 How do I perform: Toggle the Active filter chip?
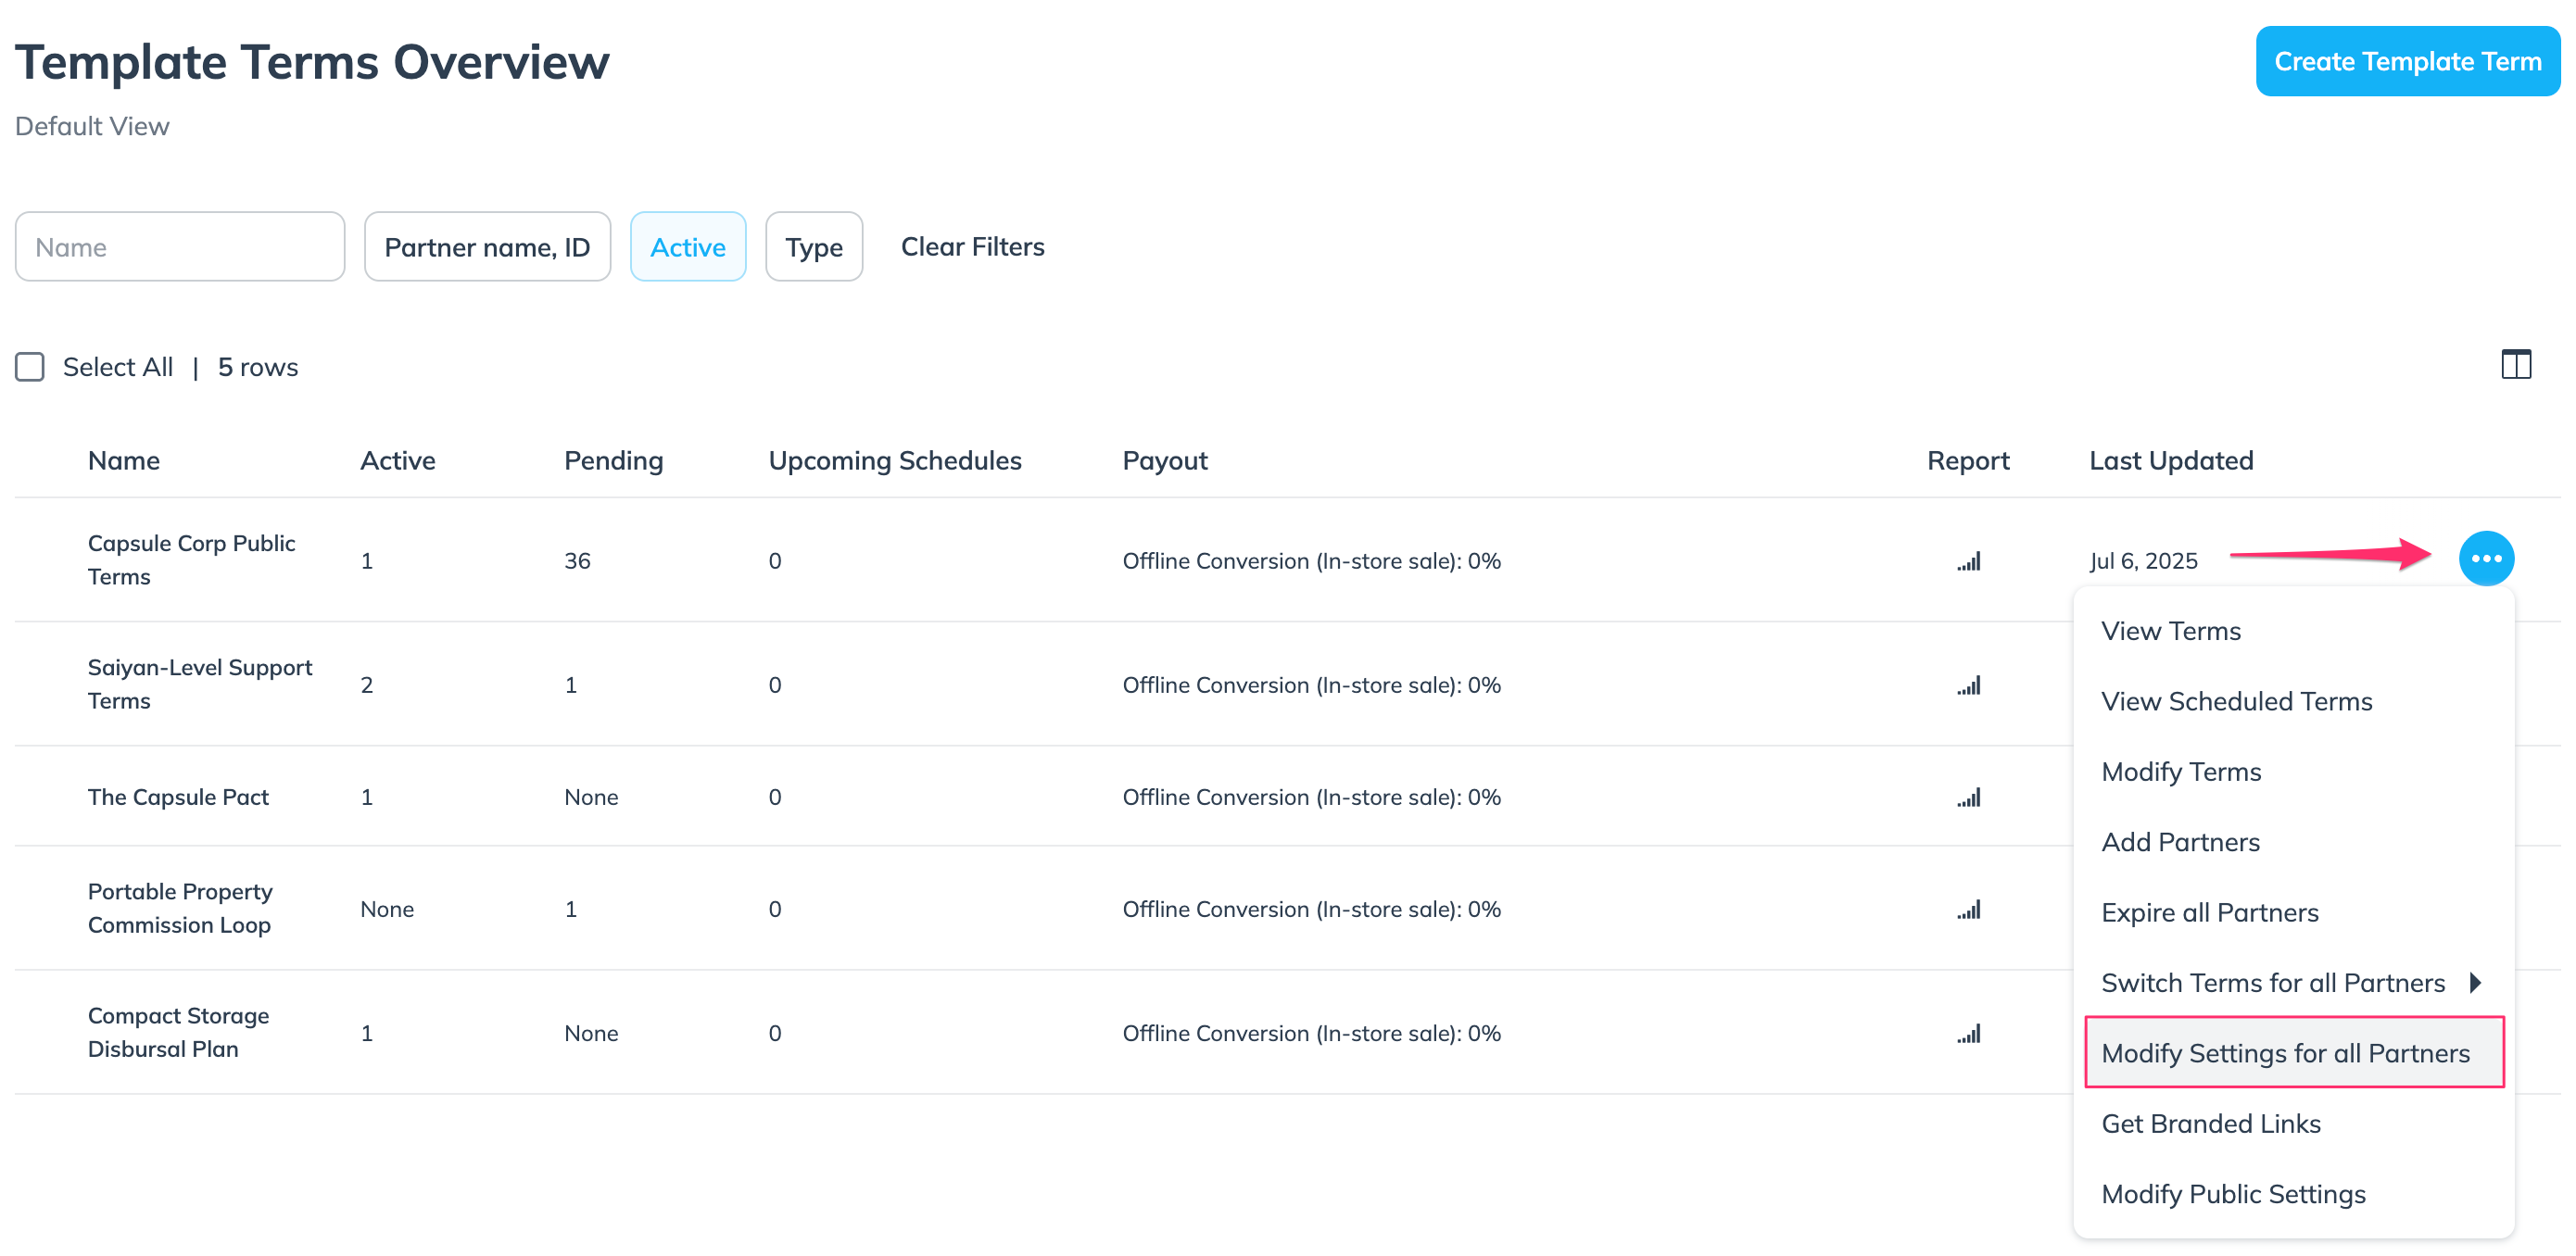coord(687,247)
